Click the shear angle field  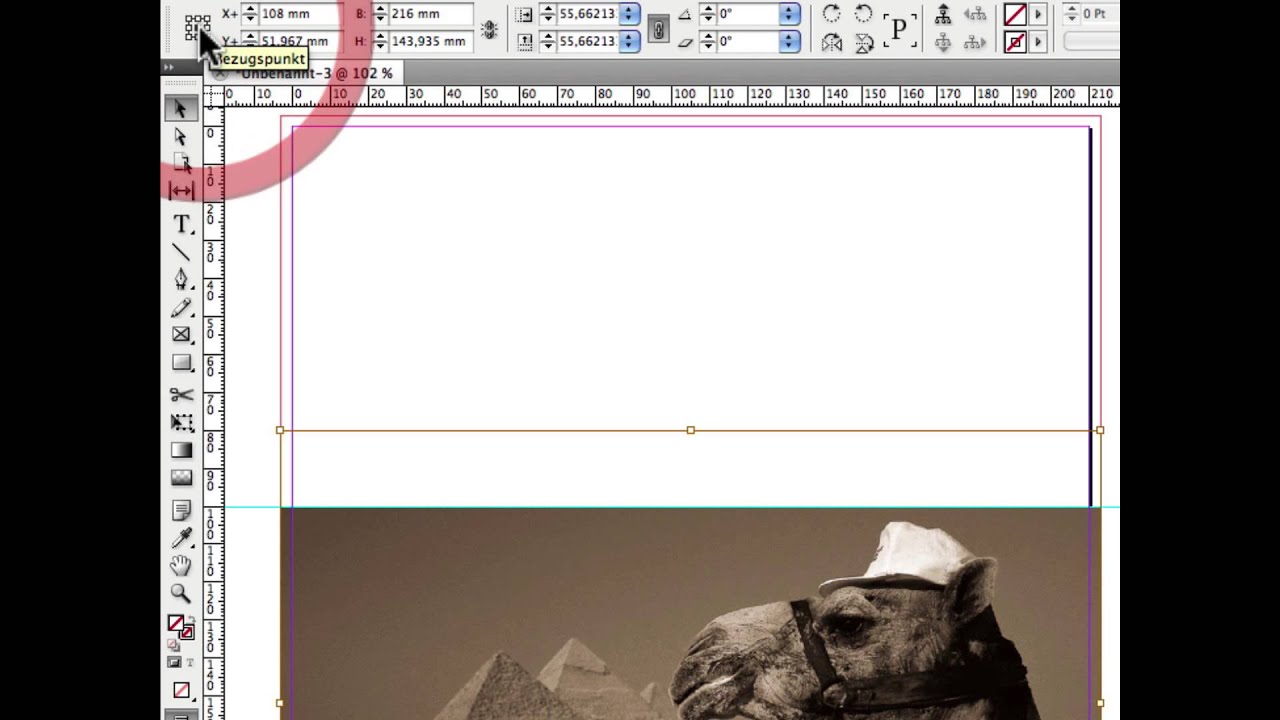748,41
